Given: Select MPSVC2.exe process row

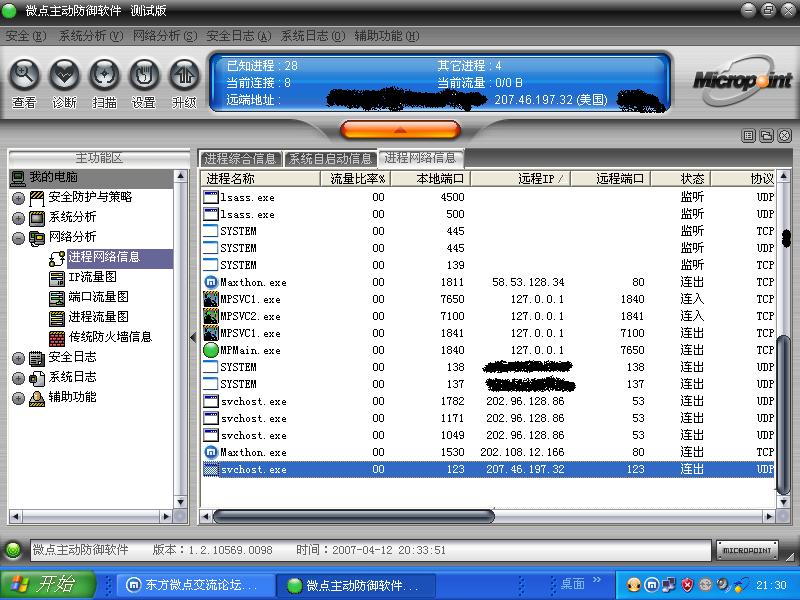Looking at the screenshot, I should pos(488,316).
